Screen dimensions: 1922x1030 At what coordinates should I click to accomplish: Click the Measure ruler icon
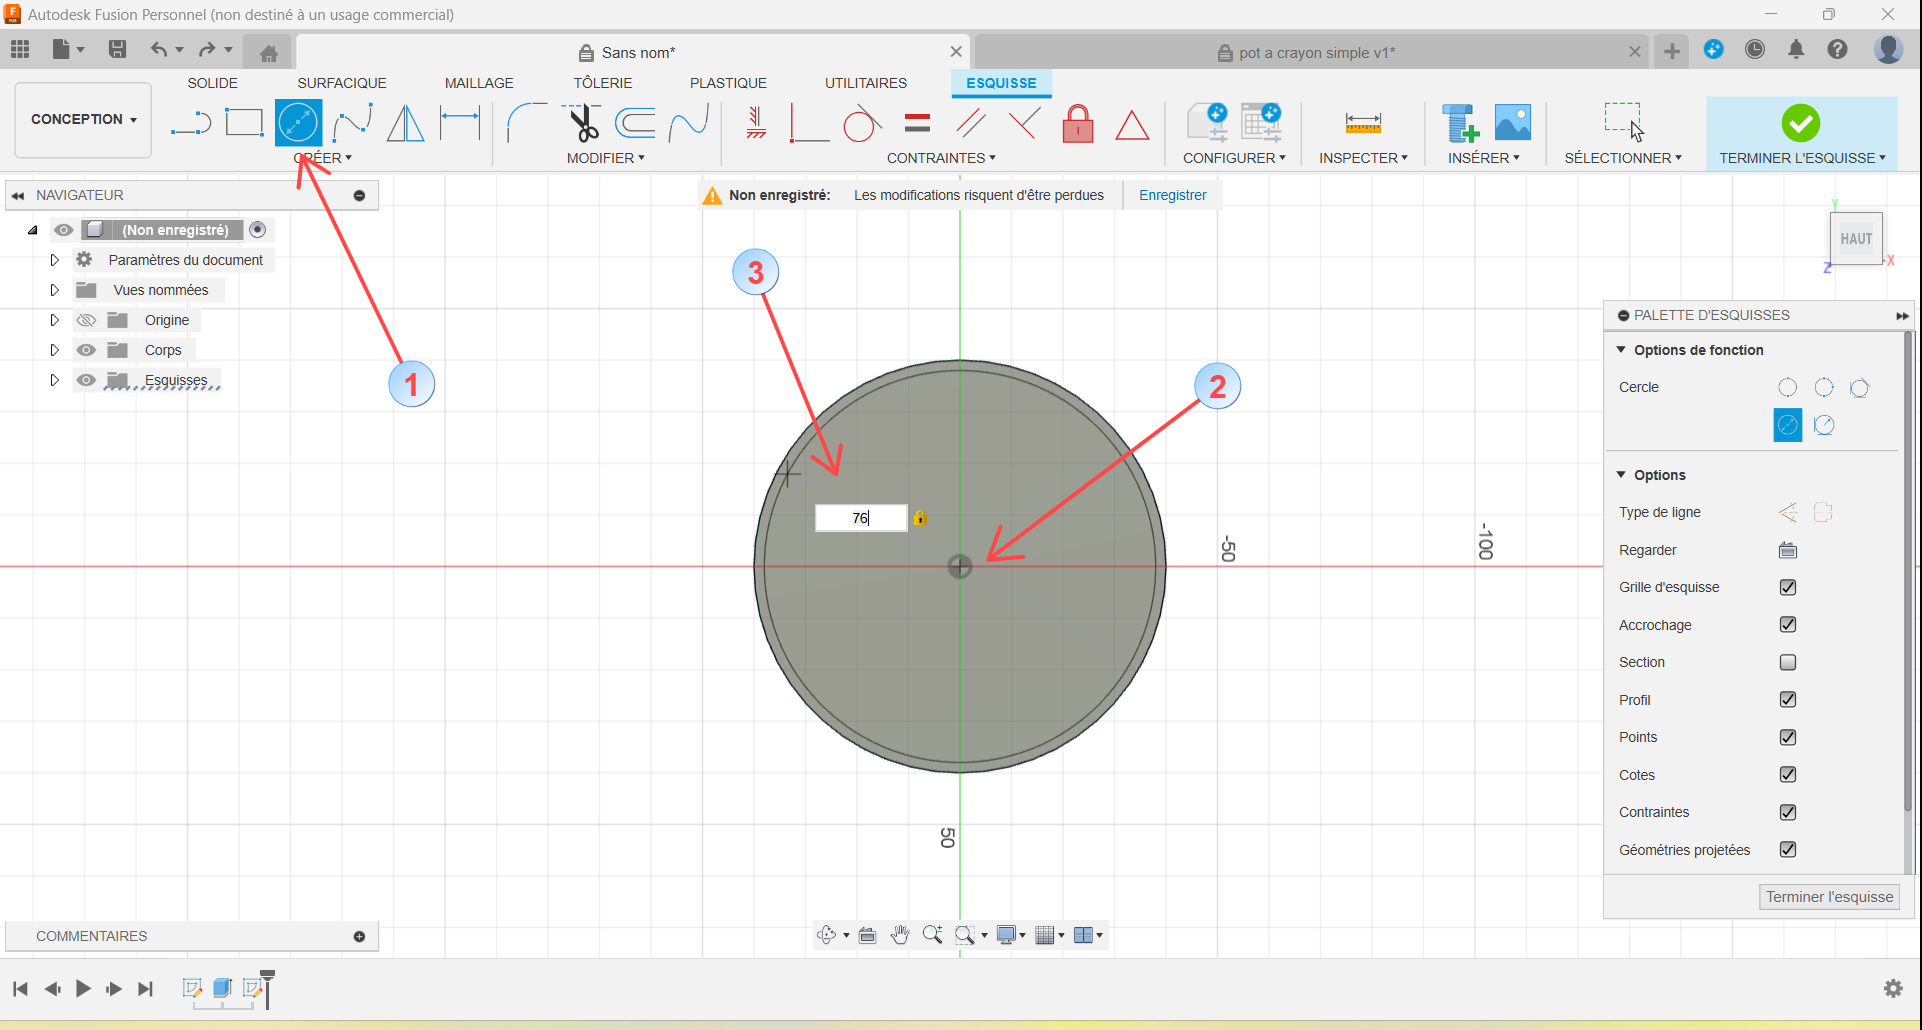pyautogui.click(x=1363, y=123)
